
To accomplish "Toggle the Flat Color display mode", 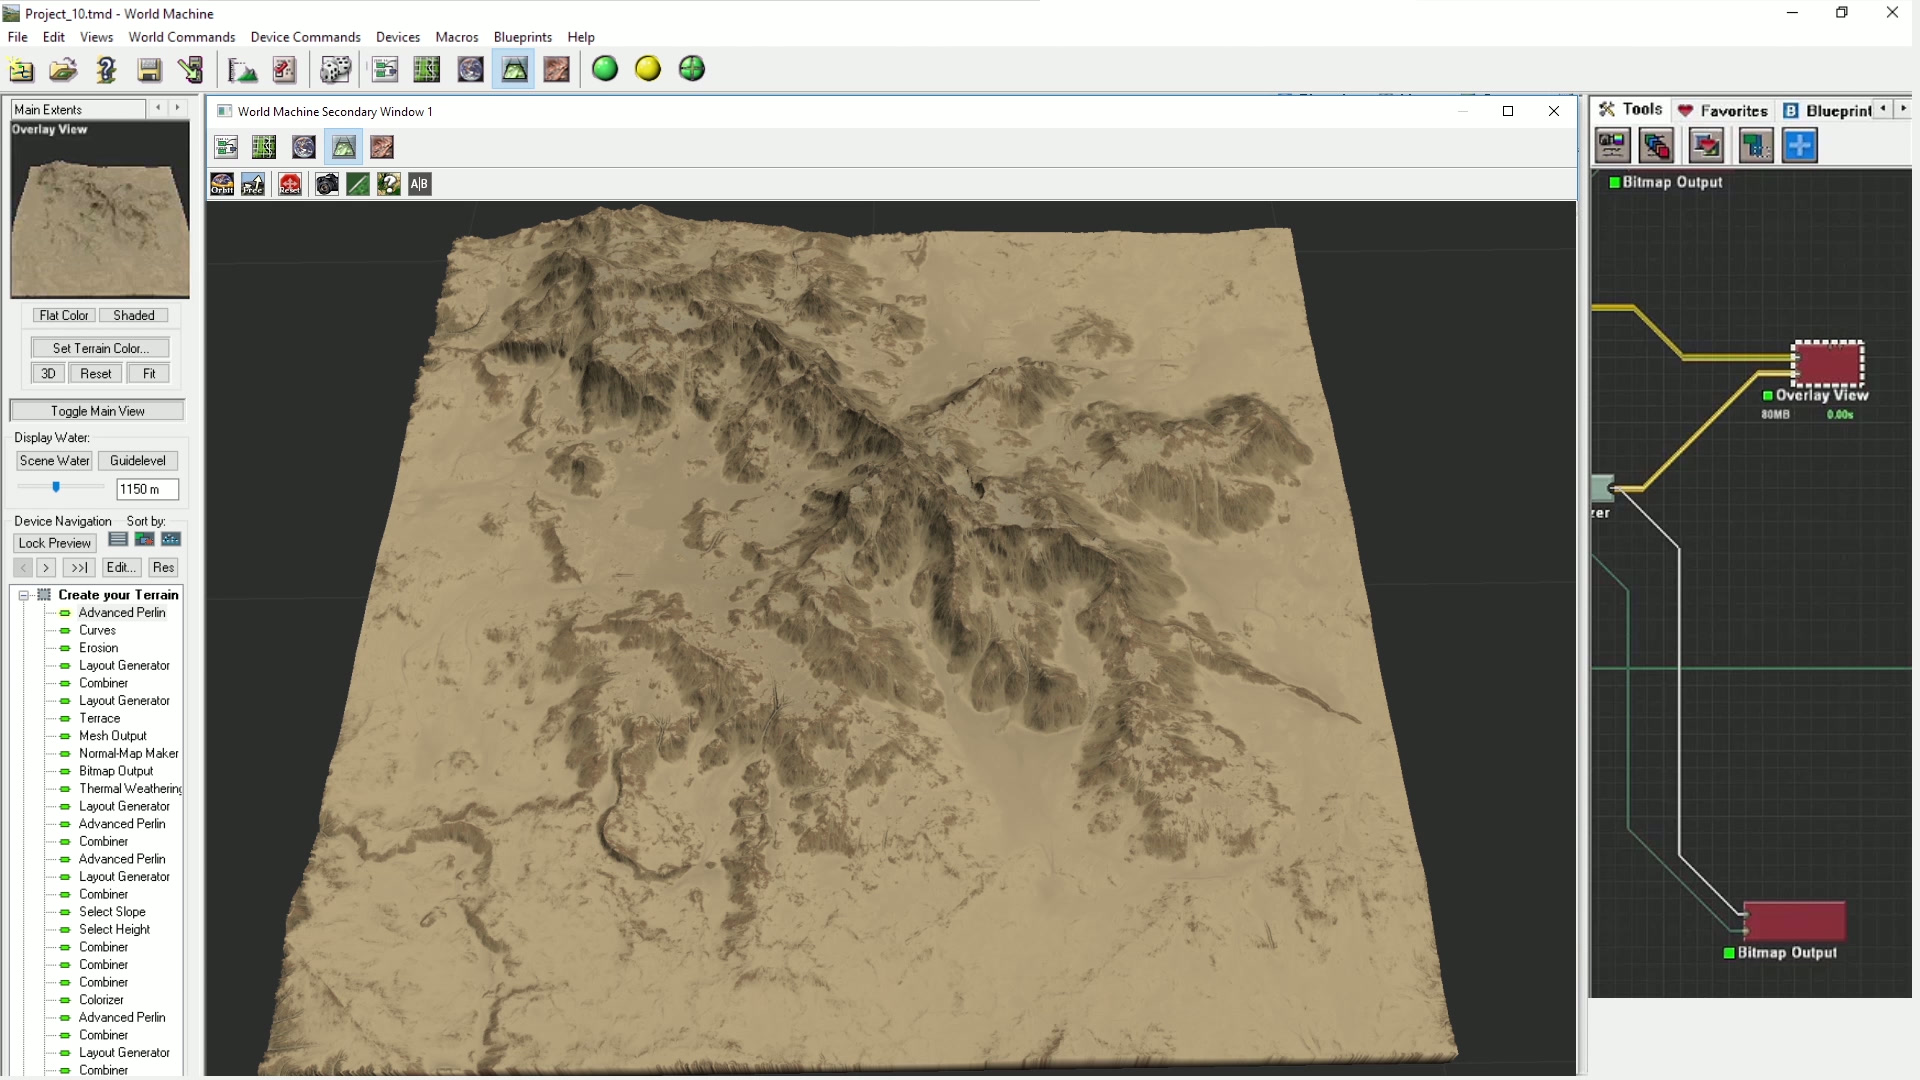I will click(x=64, y=316).
